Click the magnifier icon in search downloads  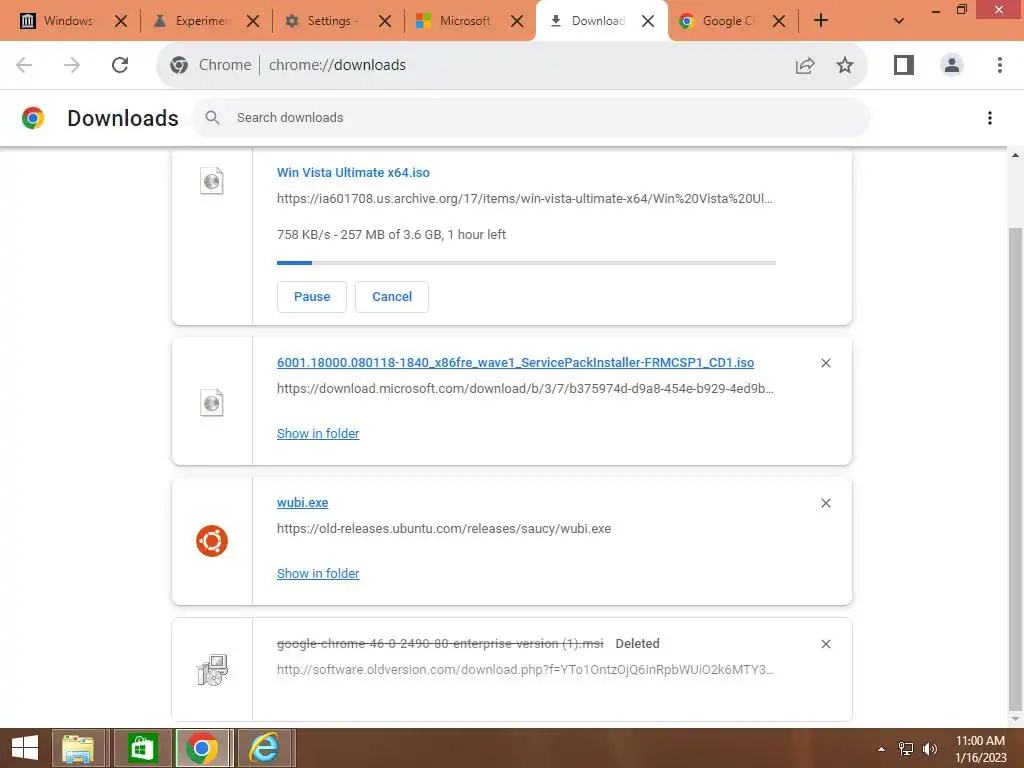point(212,118)
